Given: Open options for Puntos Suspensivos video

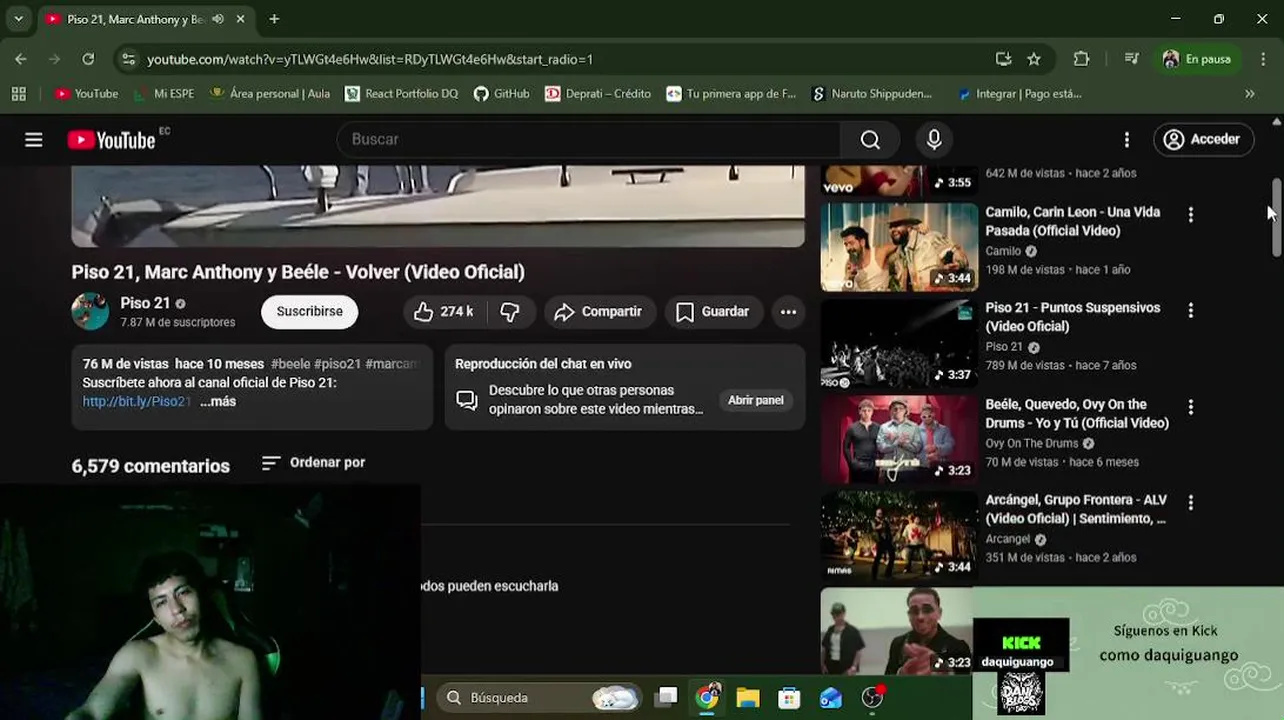Looking at the screenshot, I should pyautogui.click(x=1190, y=311).
